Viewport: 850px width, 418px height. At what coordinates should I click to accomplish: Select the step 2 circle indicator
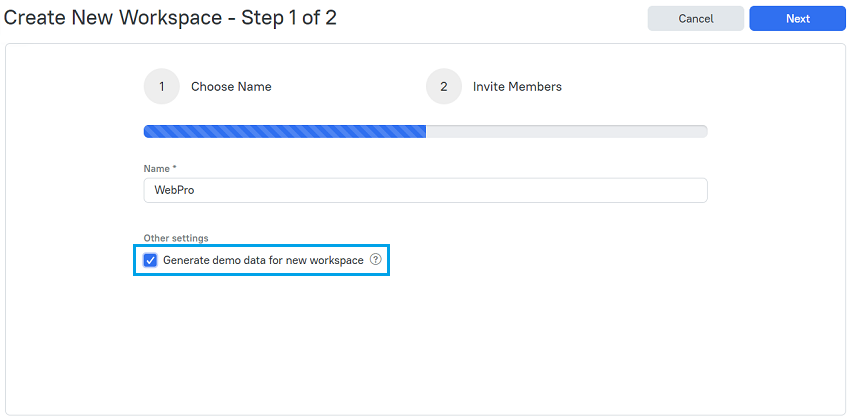pyautogui.click(x=444, y=86)
